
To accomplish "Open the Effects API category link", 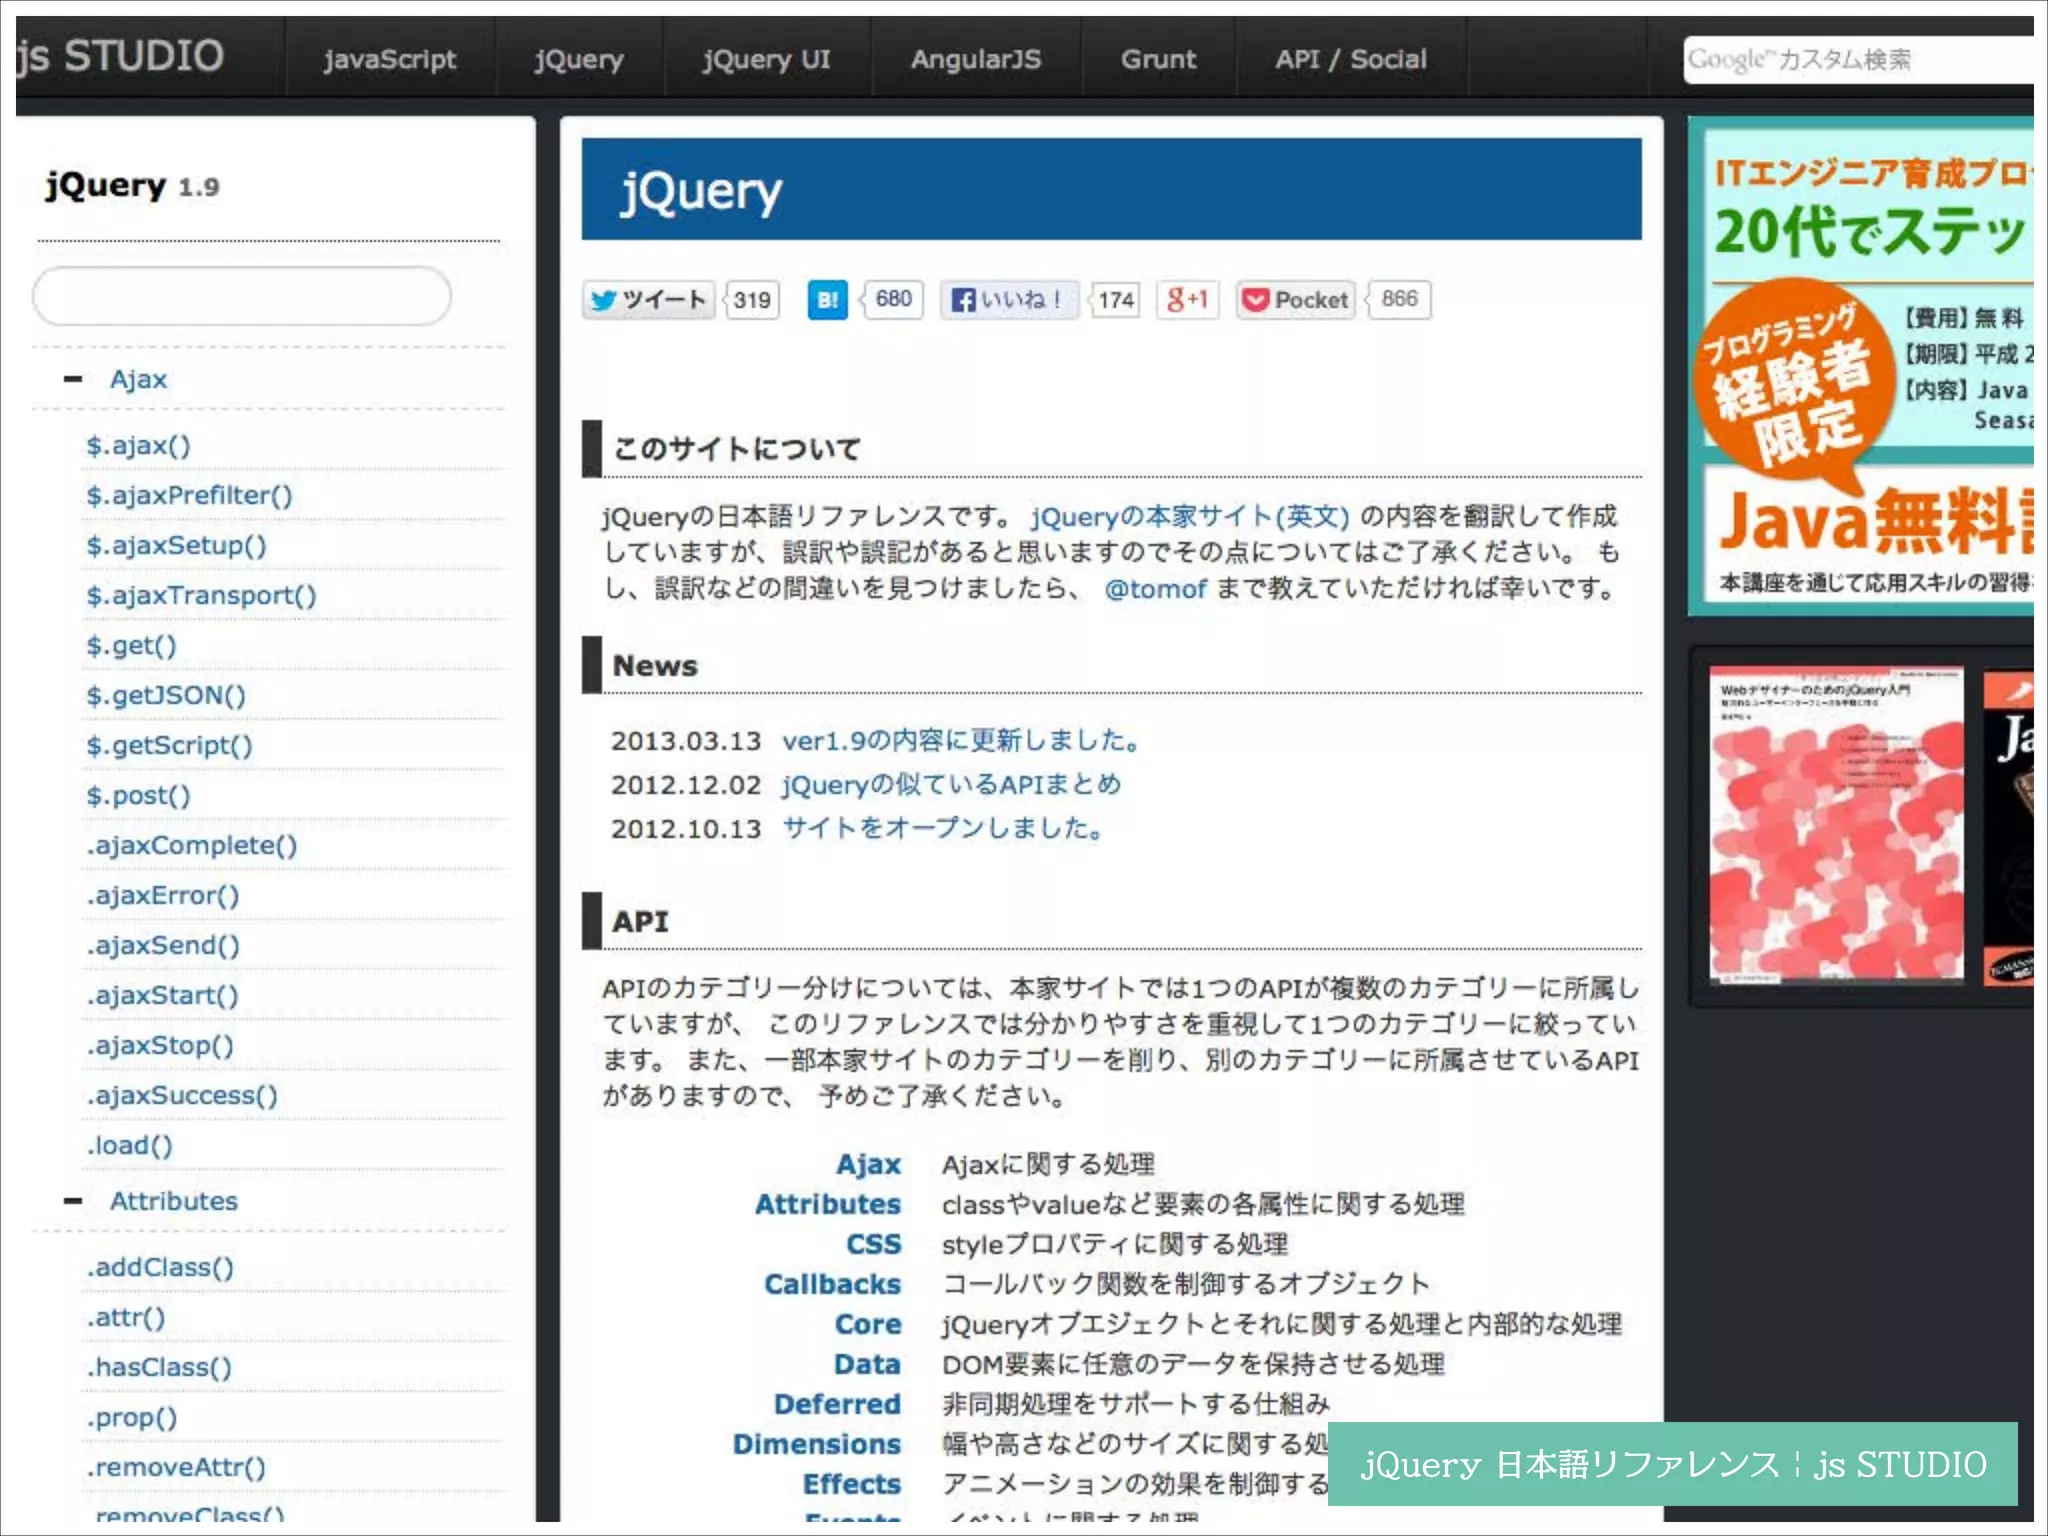I will pyautogui.click(x=852, y=1485).
